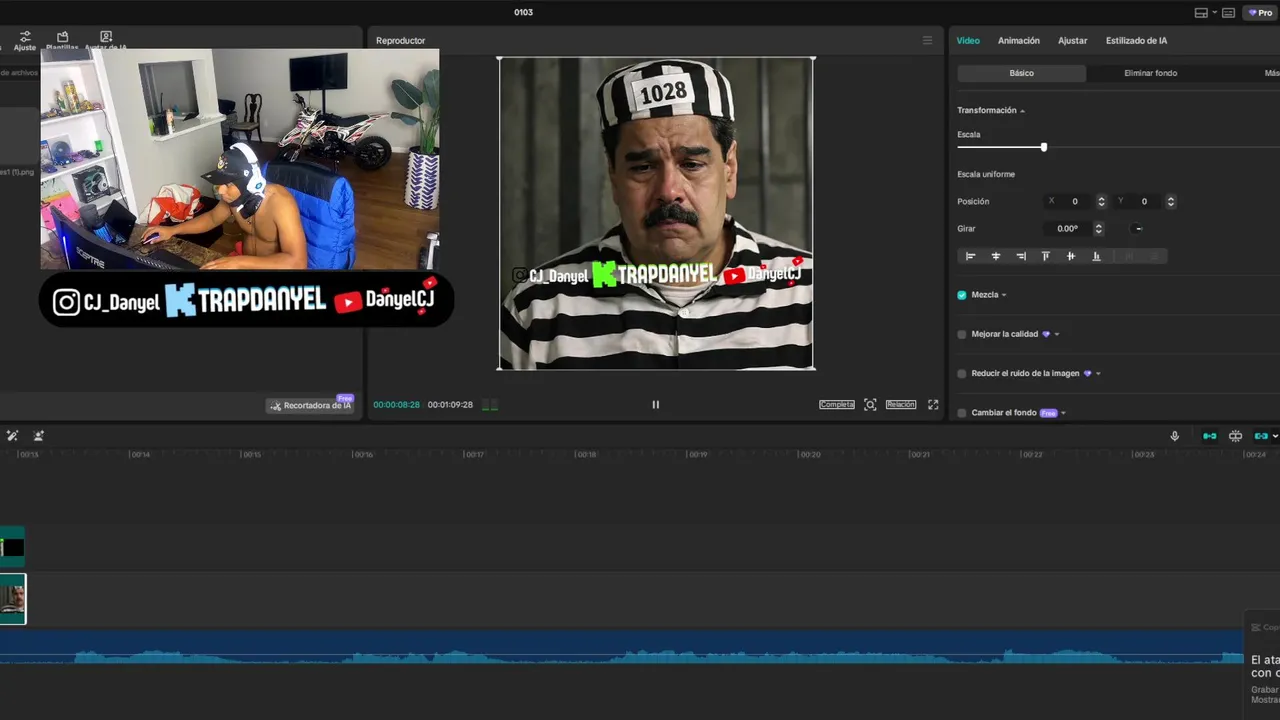Expand the Mejorar la calidad section
Viewport: 1280px width, 720px height.
(1057, 334)
